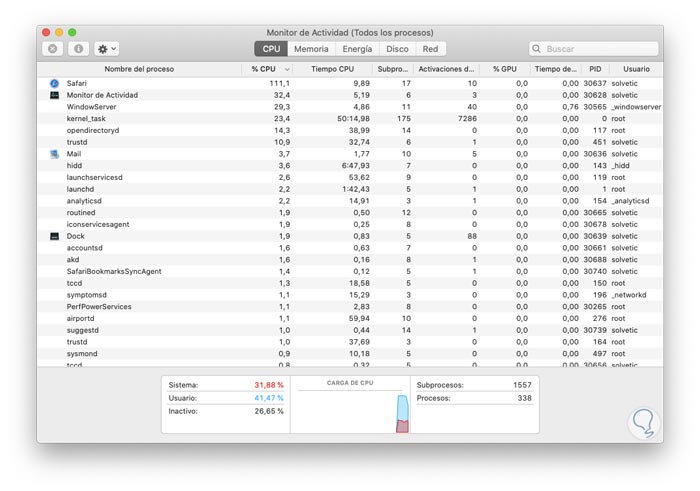The height and width of the screenshot is (491, 700).
Task: Sort by Tiempo CPU column
Action: point(333,69)
